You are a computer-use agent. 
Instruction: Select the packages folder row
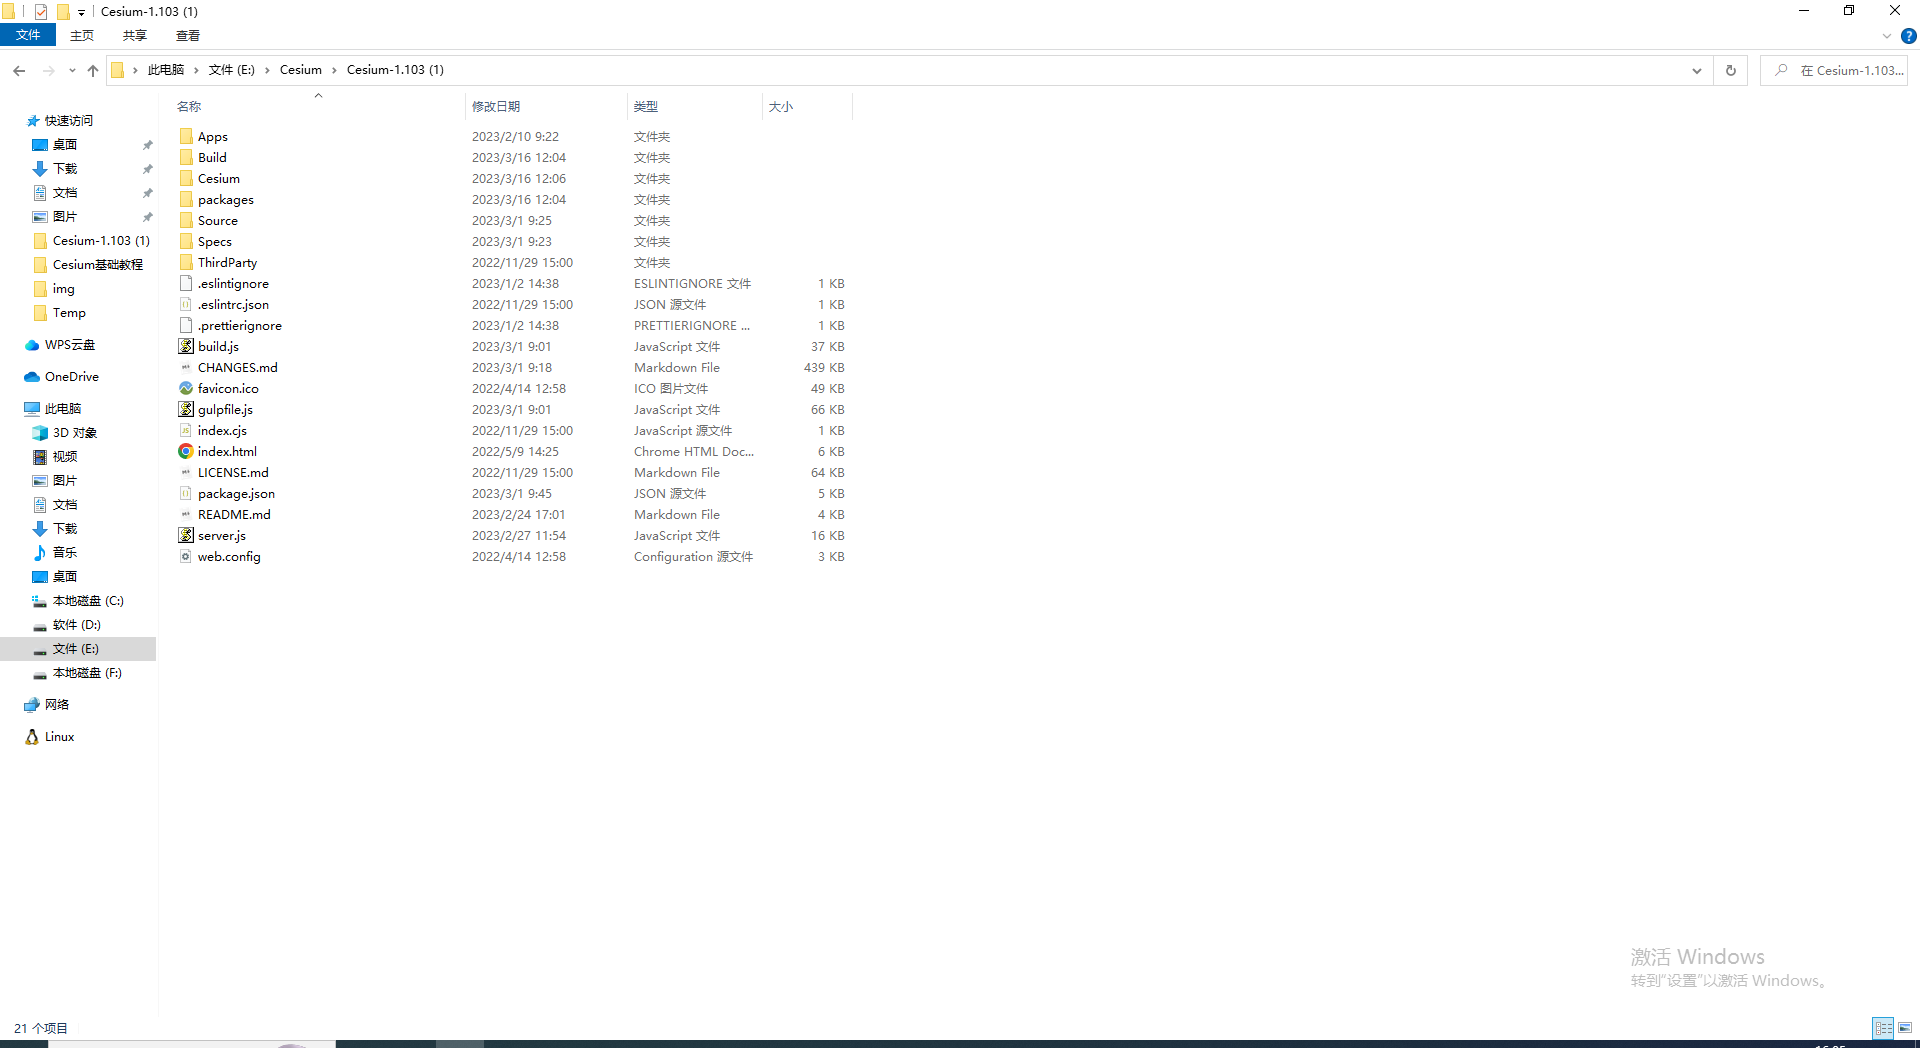click(511, 200)
